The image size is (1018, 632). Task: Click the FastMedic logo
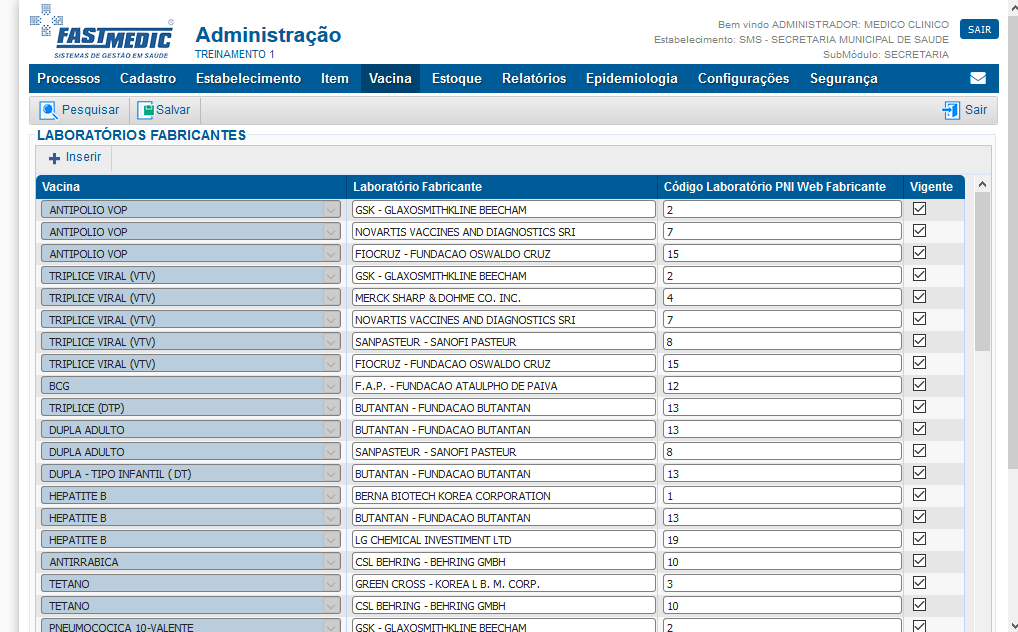[102, 32]
